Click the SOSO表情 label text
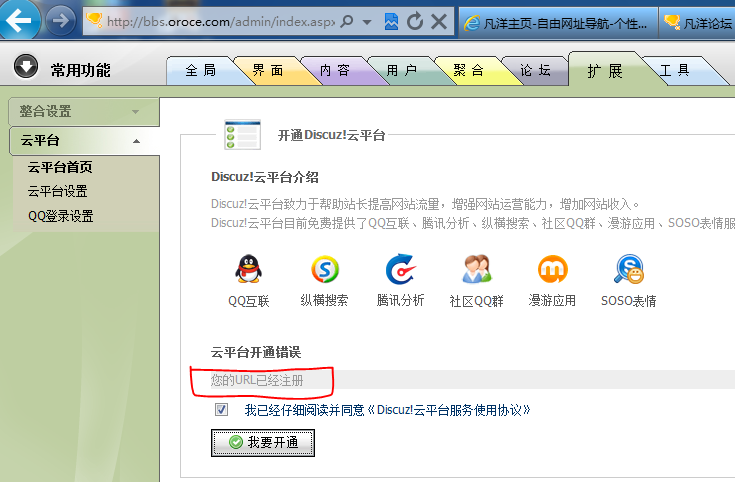The image size is (735, 482). [x=629, y=301]
